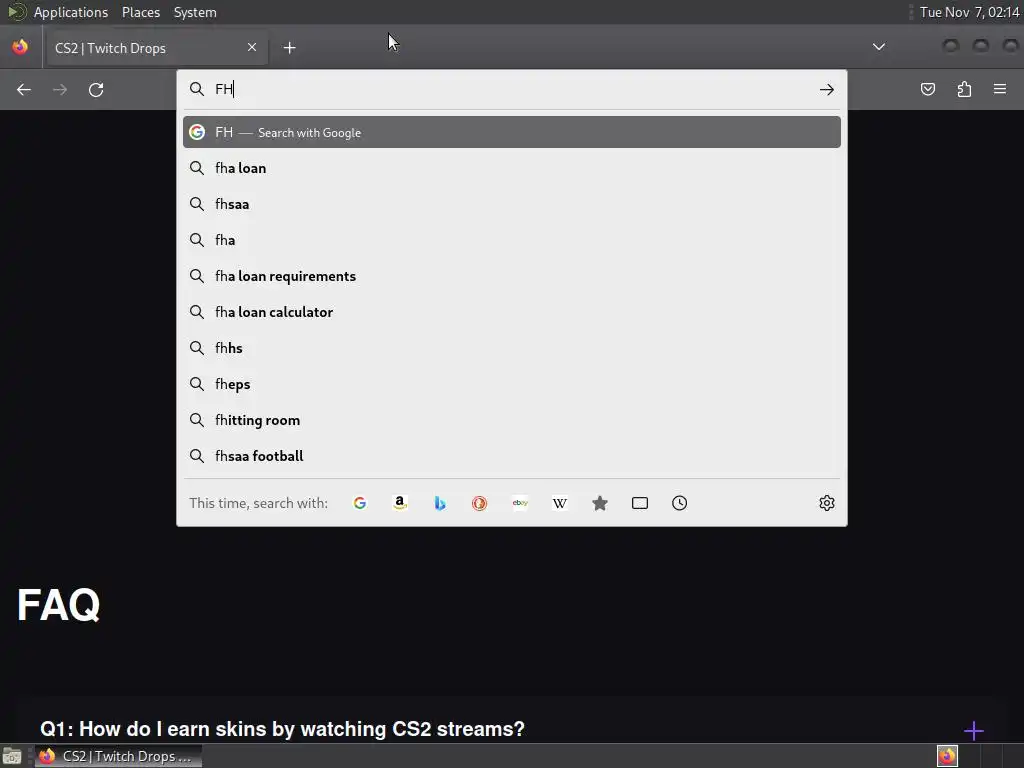The height and width of the screenshot is (768, 1024).
Task: Search within Bookmarks star icon
Action: (x=600, y=503)
